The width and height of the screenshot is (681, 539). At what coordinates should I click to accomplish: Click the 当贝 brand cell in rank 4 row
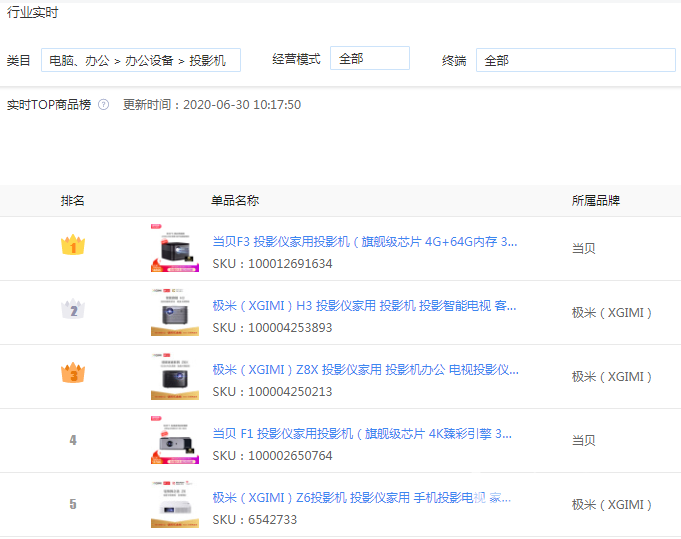tap(583, 440)
